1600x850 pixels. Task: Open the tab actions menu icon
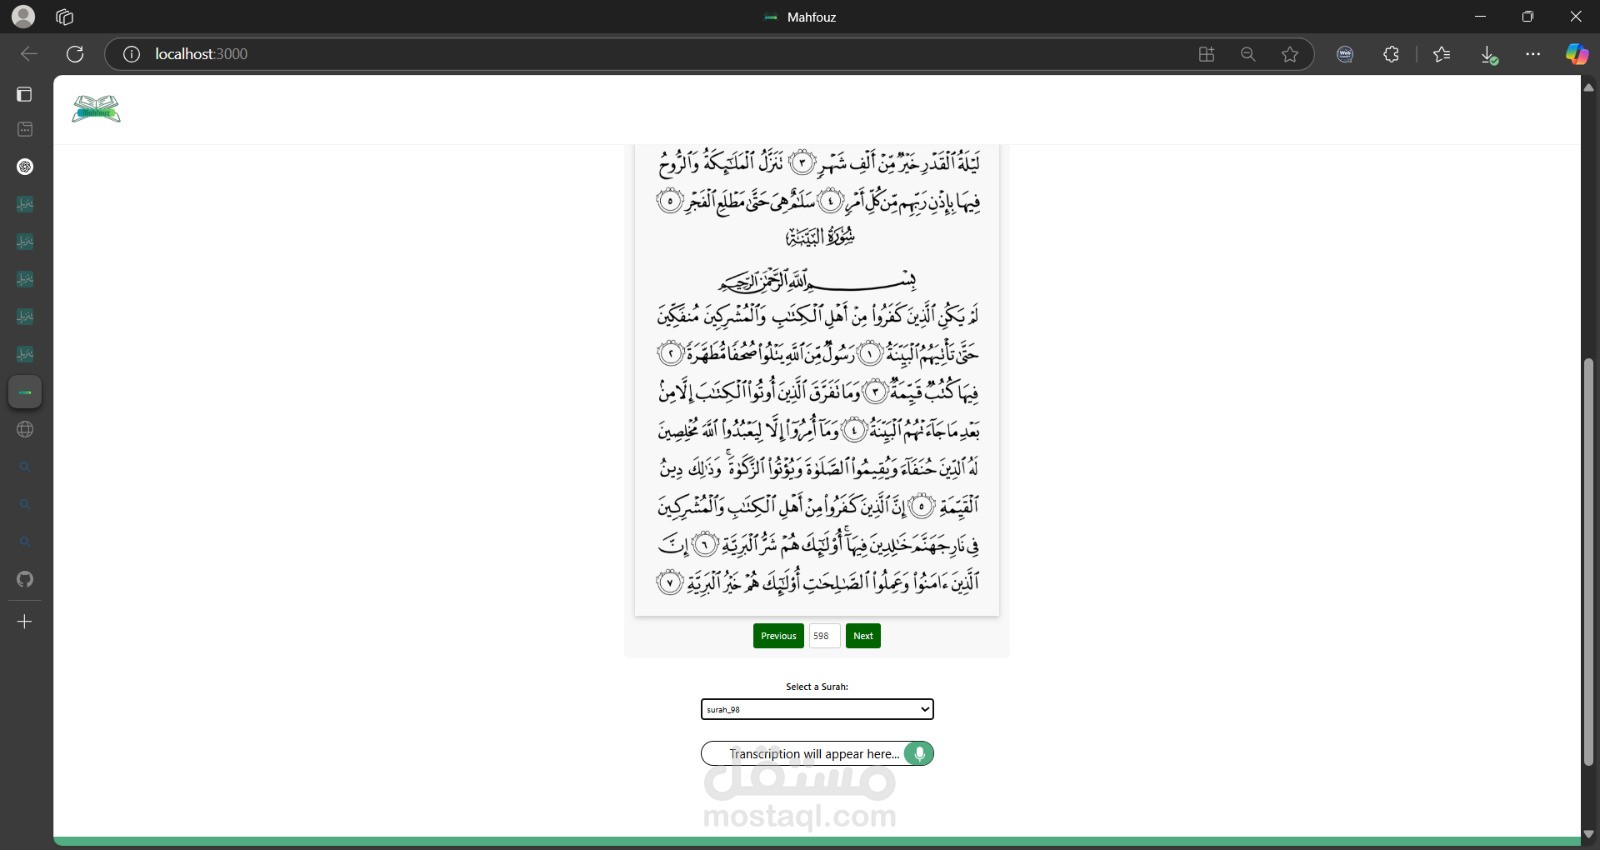(x=25, y=129)
